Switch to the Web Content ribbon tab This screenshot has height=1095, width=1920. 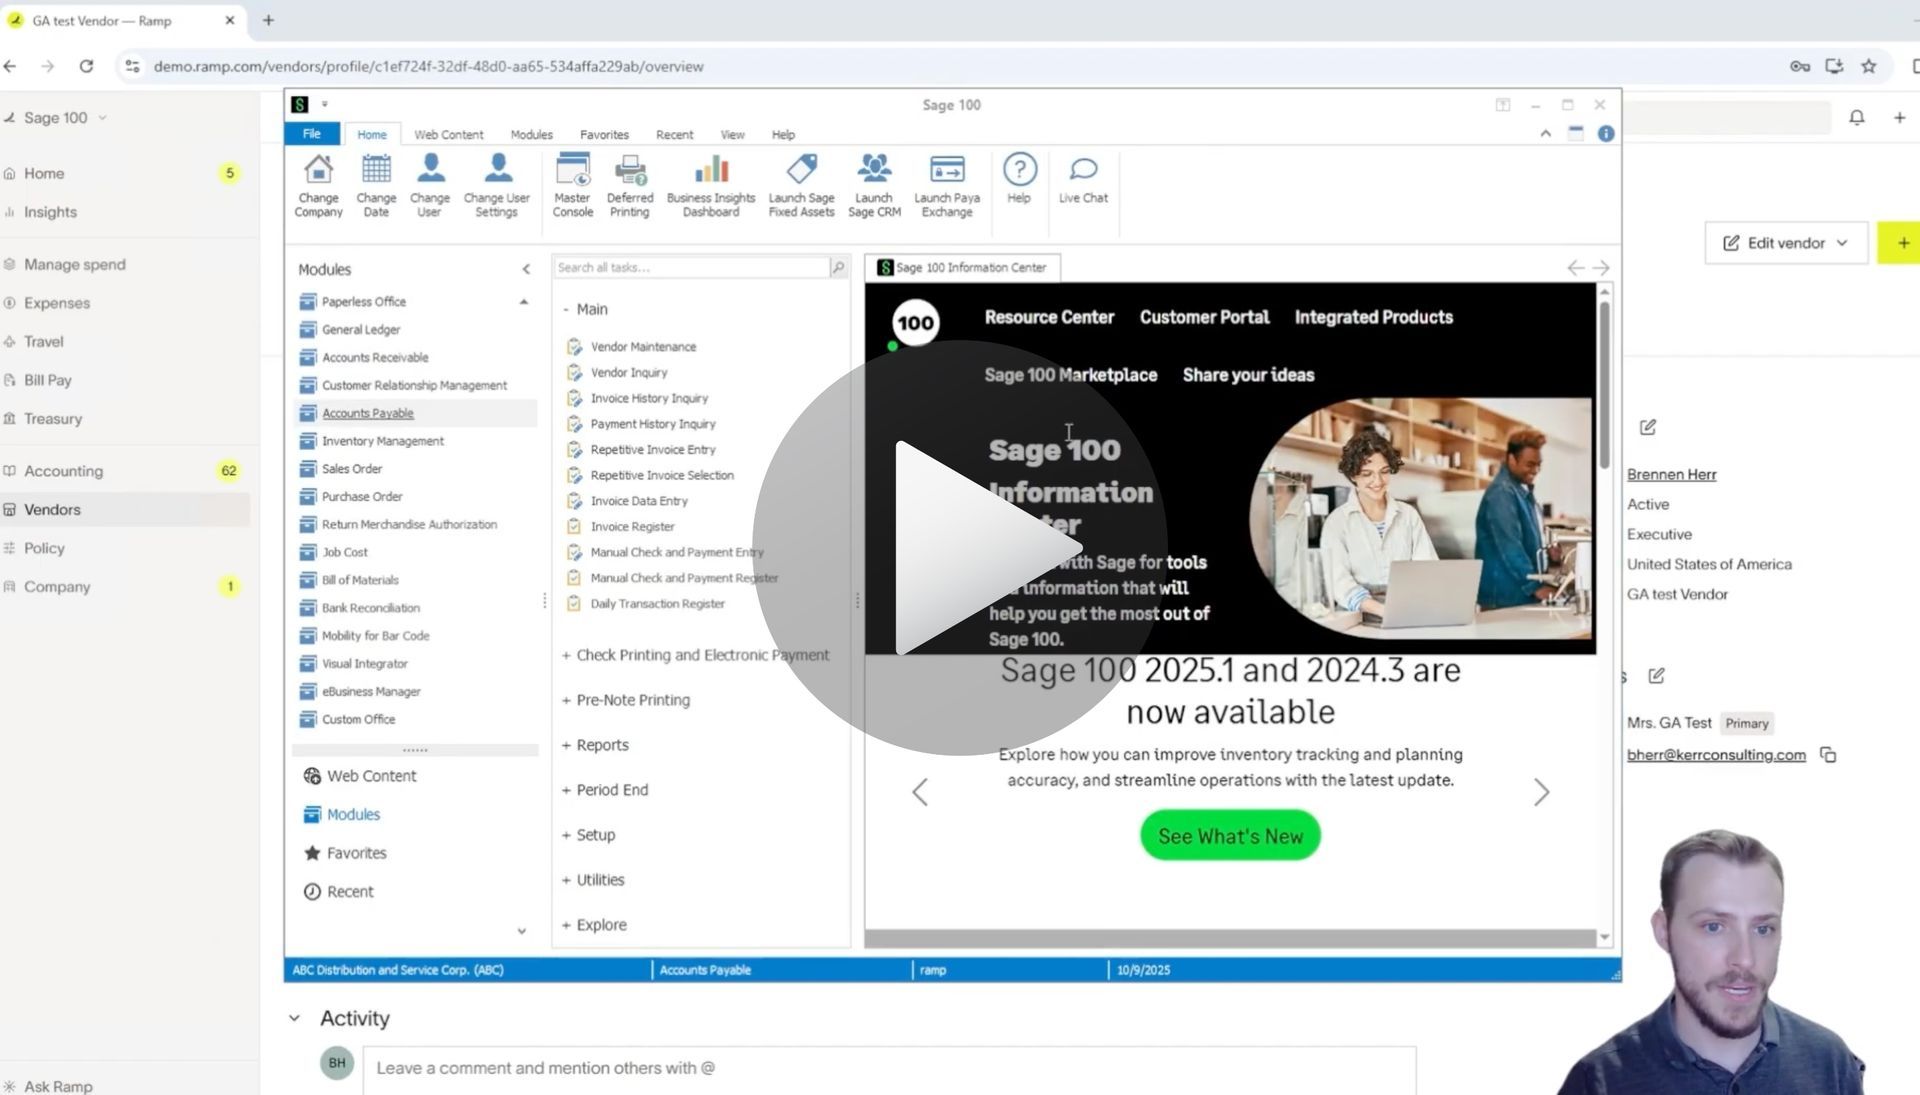[448, 134]
